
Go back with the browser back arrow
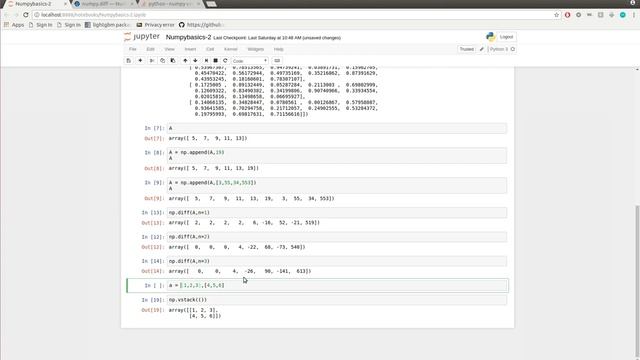[7, 15]
